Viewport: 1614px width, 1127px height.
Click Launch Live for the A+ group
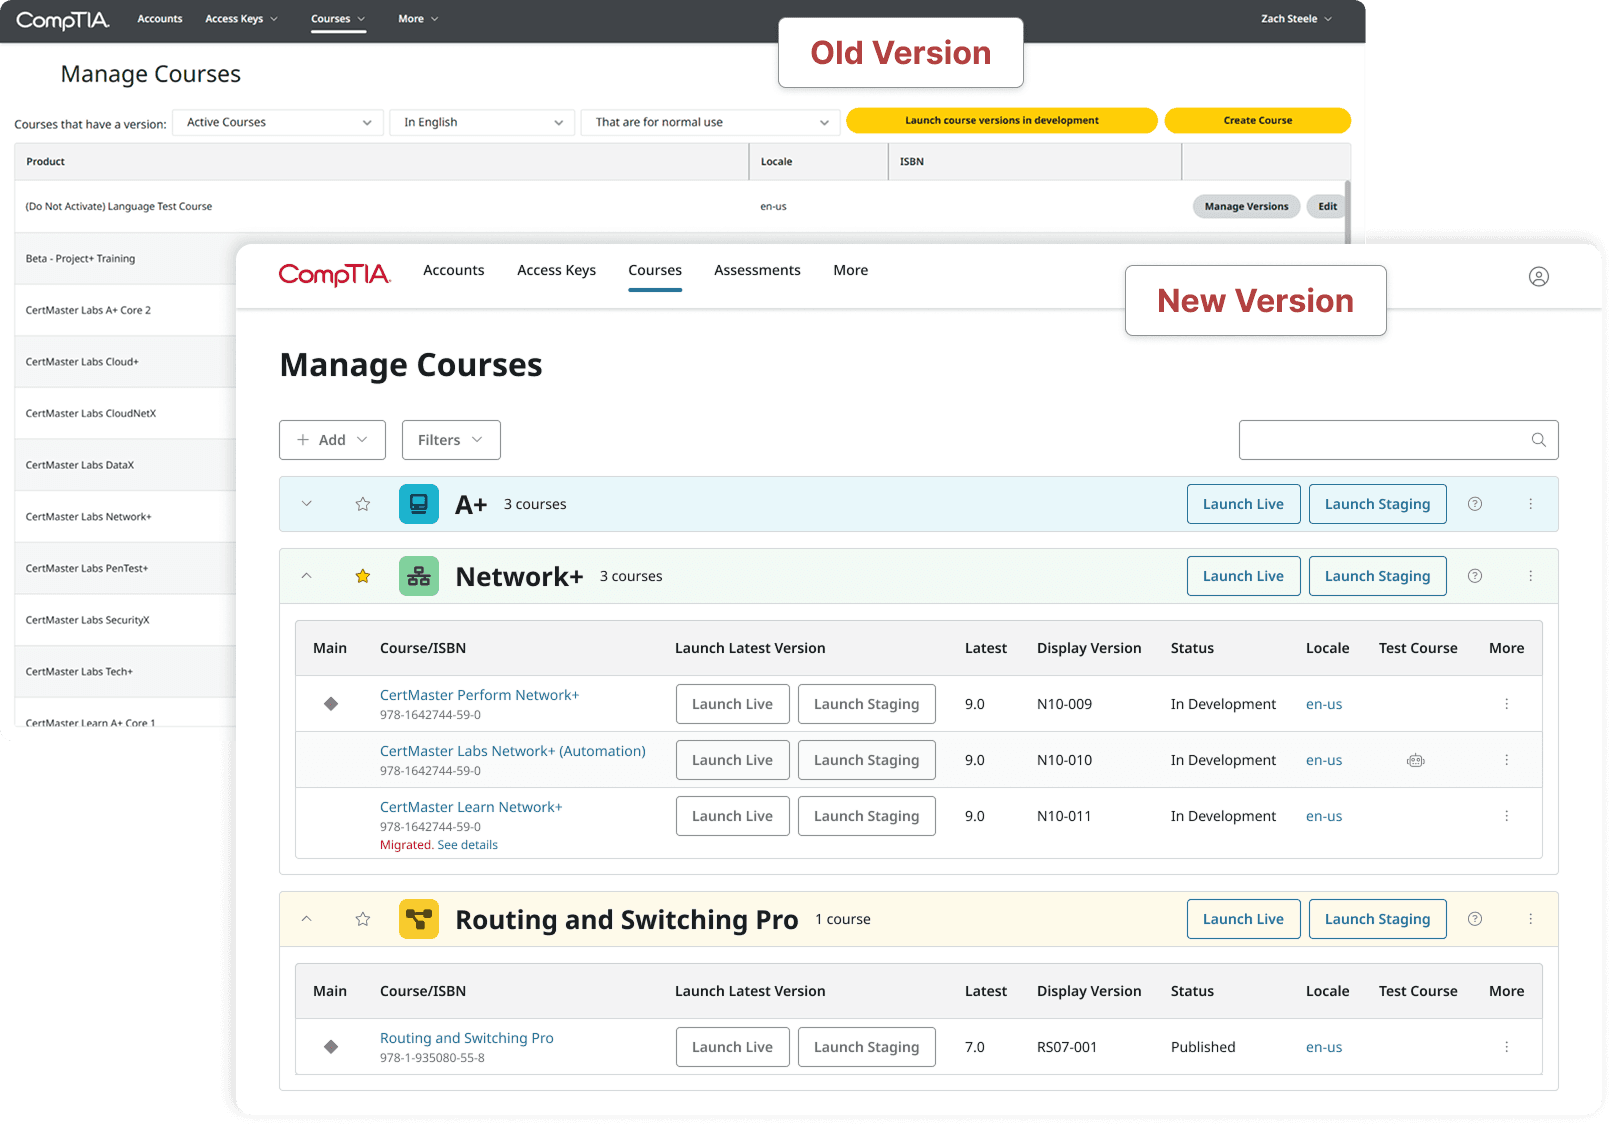1243,504
